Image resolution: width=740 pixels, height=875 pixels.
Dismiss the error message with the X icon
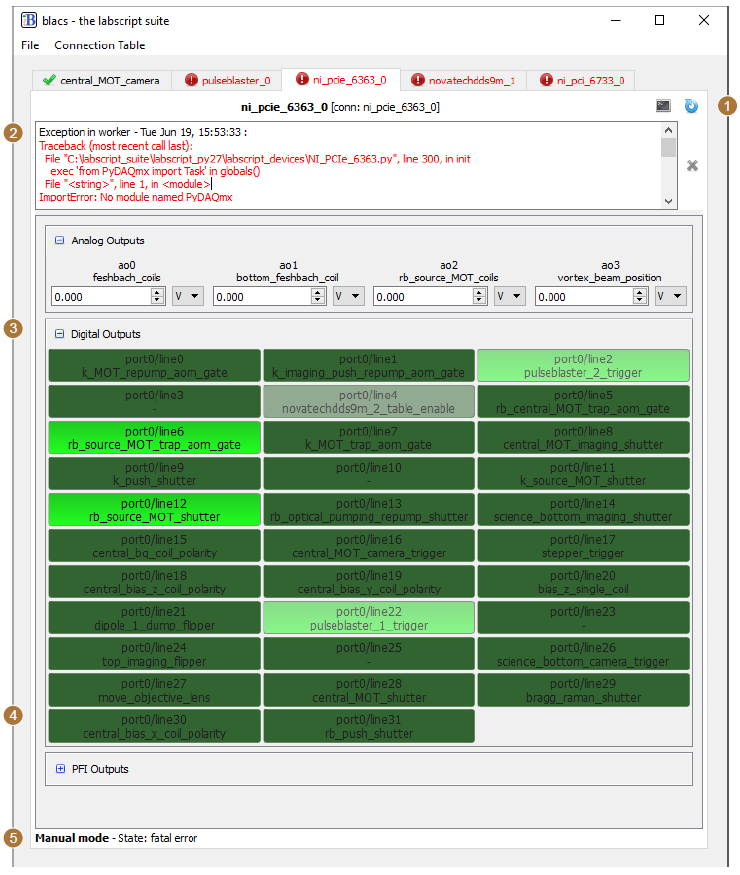tap(692, 166)
